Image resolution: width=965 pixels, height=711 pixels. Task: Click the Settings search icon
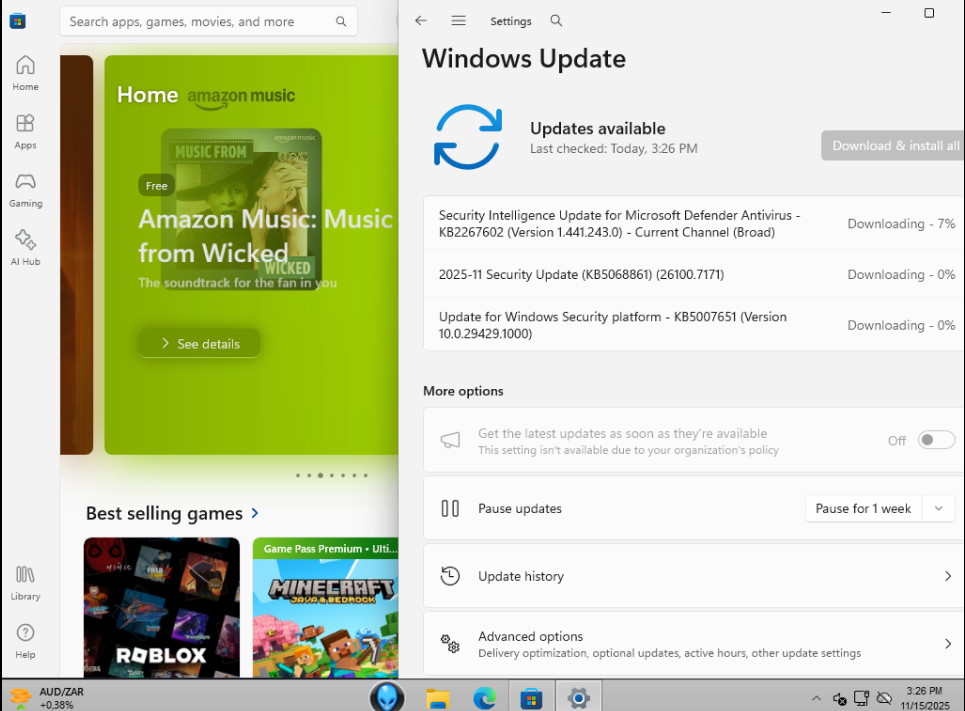pyautogui.click(x=556, y=20)
